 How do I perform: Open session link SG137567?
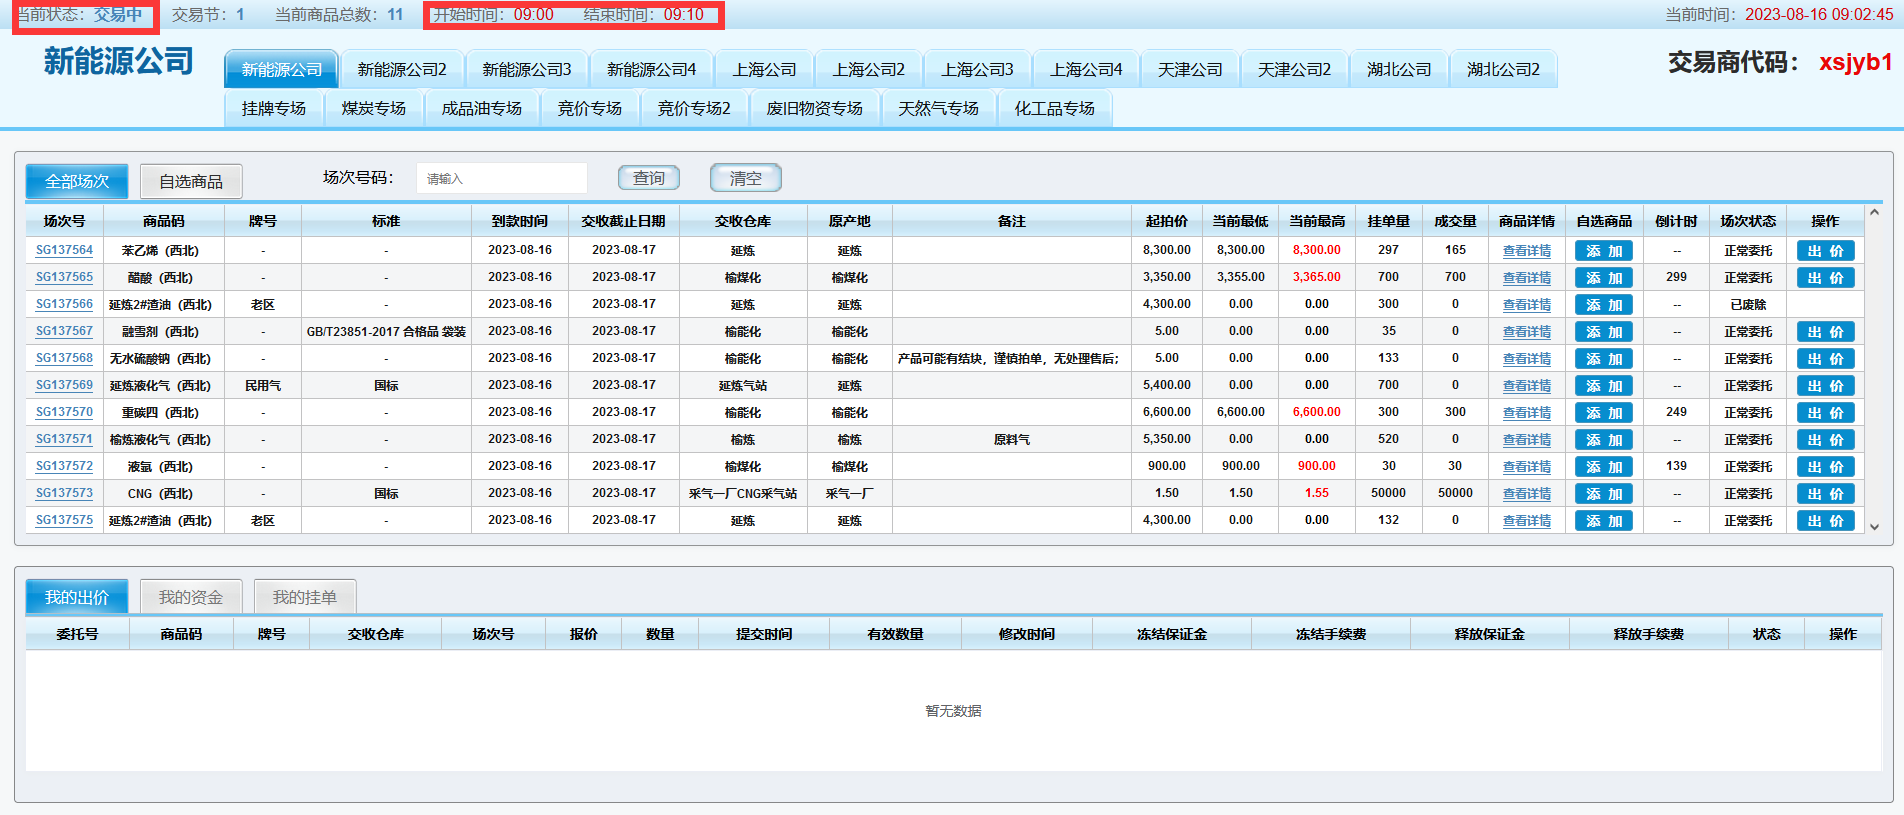tap(64, 331)
